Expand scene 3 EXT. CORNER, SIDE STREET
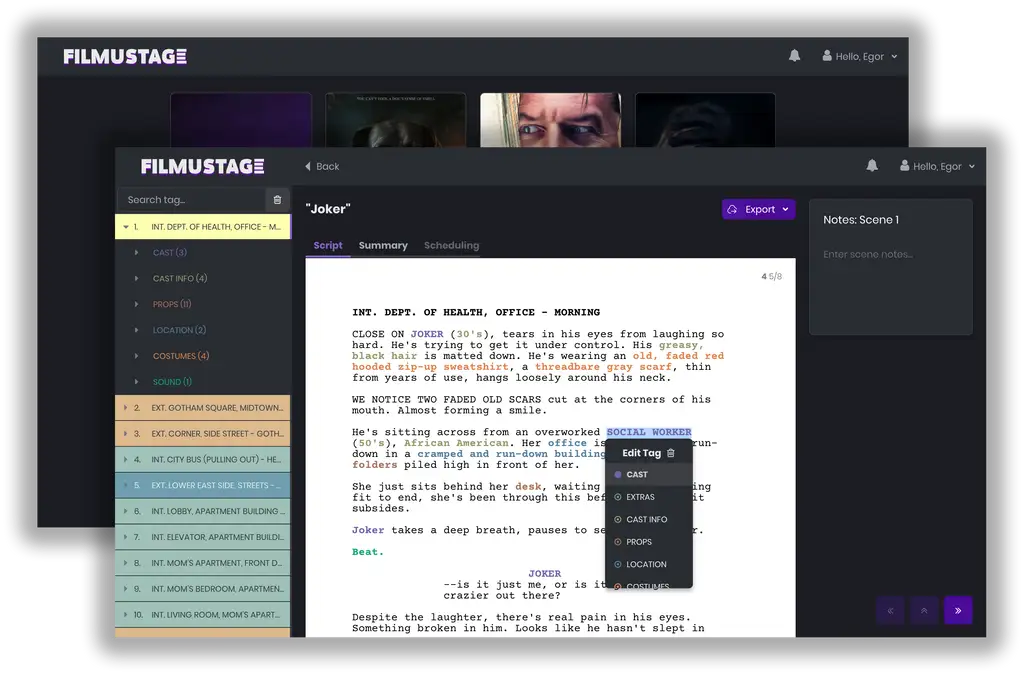Image resolution: width=1024 pixels, height=675 pixels. [125, 433]
